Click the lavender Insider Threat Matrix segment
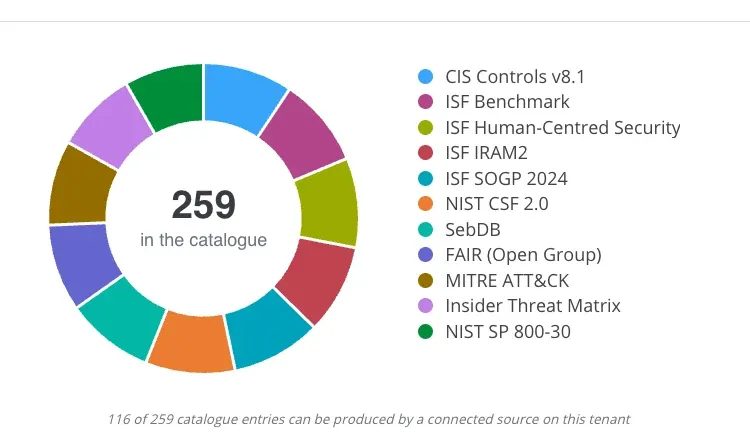 (x=112, y=125)
